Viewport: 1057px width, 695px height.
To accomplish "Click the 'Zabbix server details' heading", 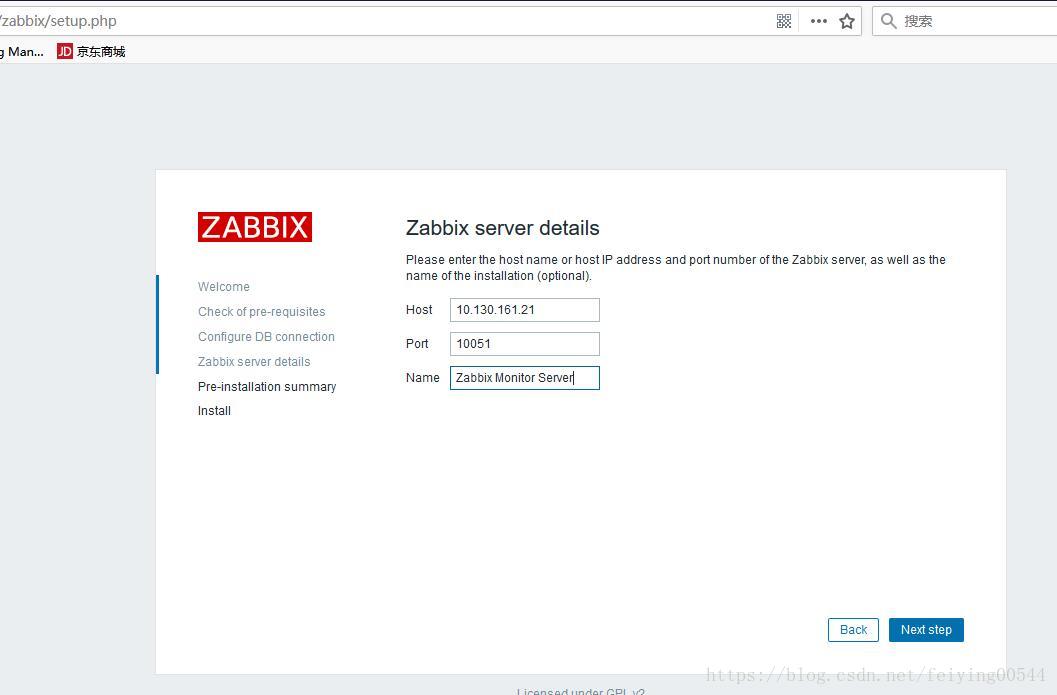I will pyautogui.click(x=502, y=228).
